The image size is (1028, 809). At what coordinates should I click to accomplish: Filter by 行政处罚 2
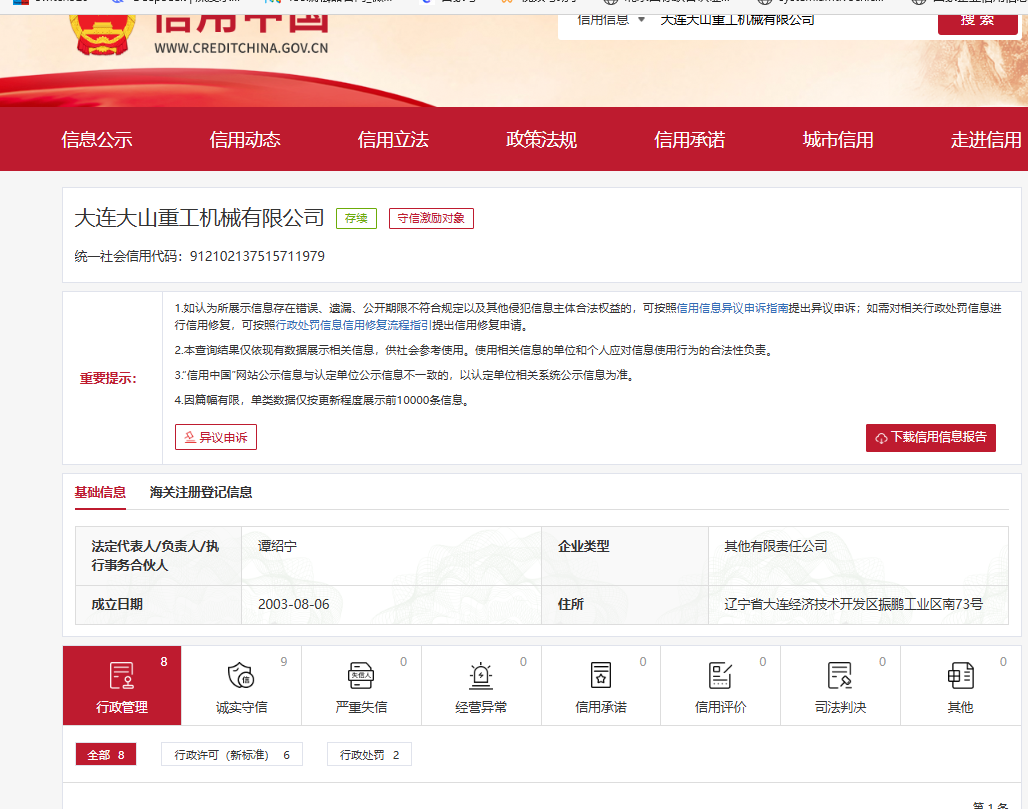pyautogui.click(x=369, y=755)
